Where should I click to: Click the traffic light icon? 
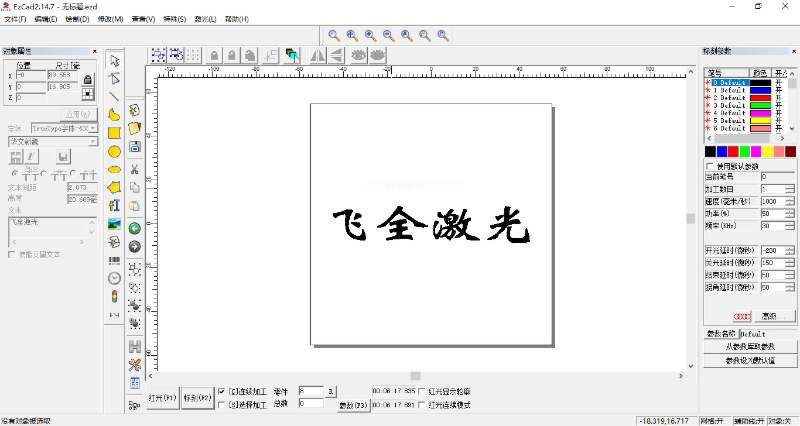pyautogui.click(x=114, y=296)
